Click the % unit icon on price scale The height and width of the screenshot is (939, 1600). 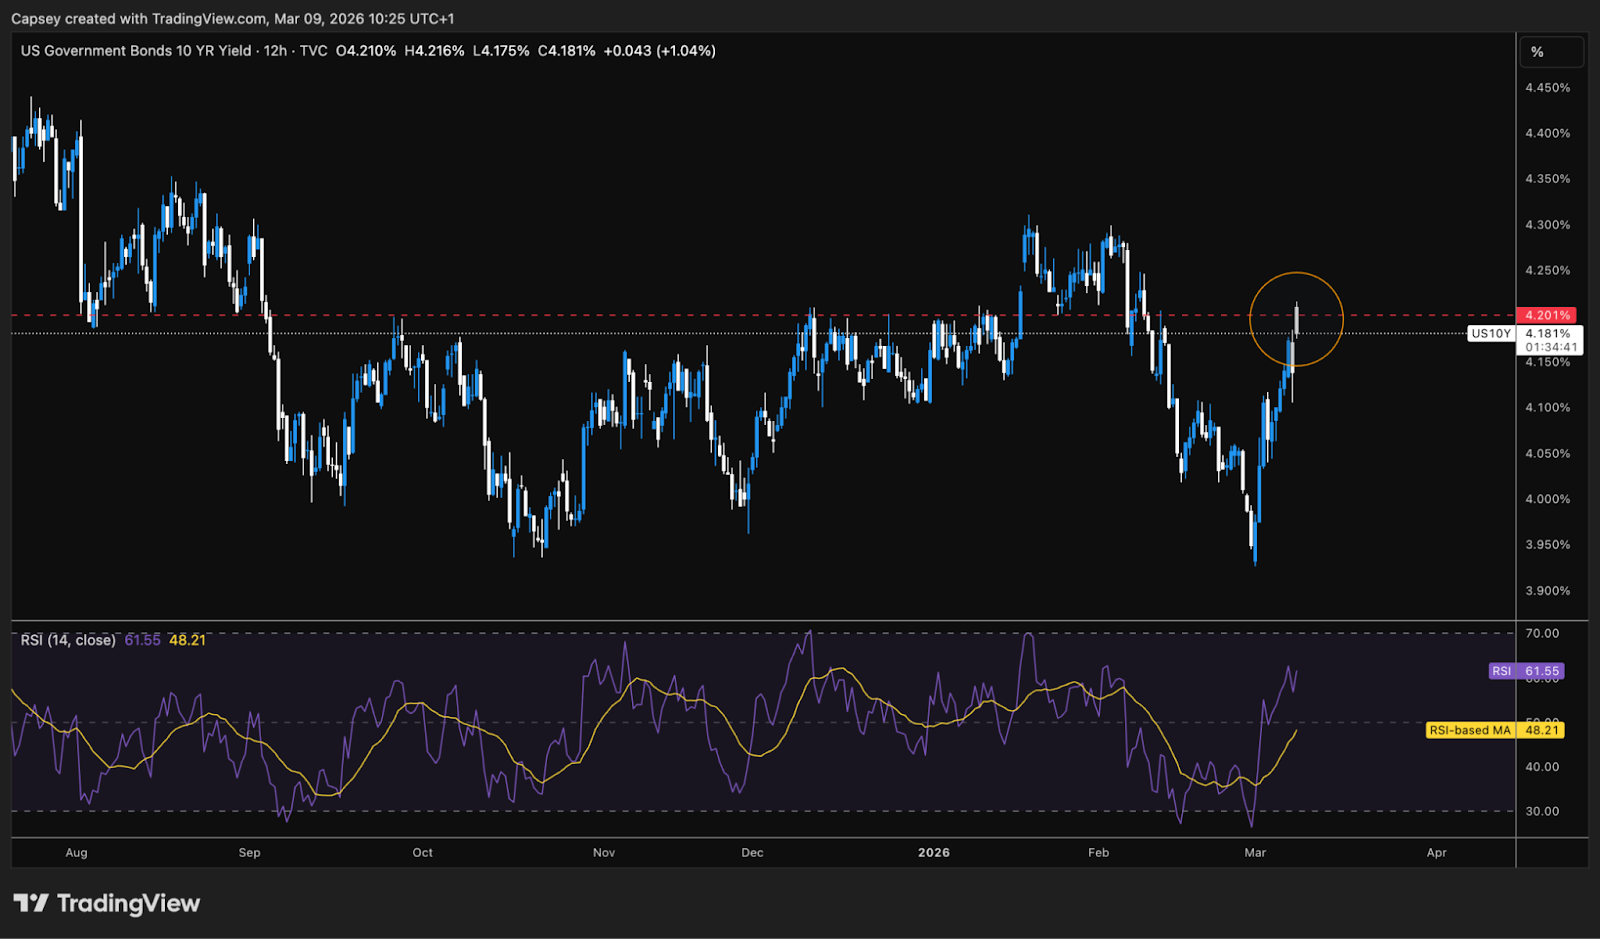[1537, 51]
